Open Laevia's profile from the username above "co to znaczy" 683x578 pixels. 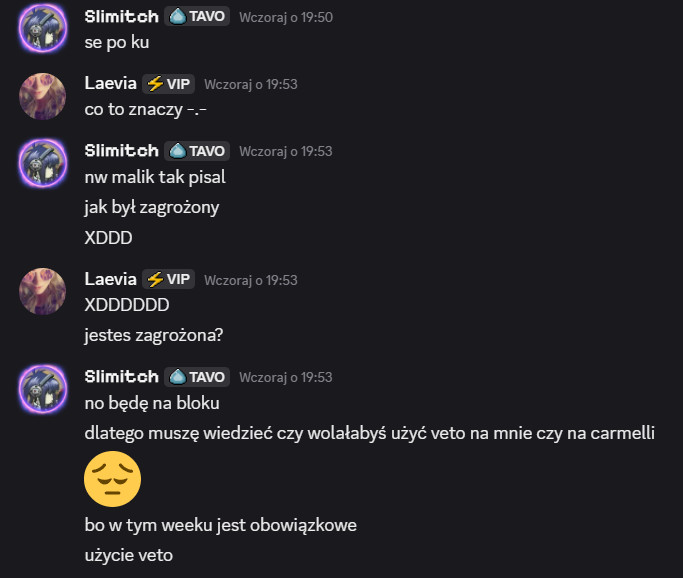pyautogui.click(x=110, y=84)
